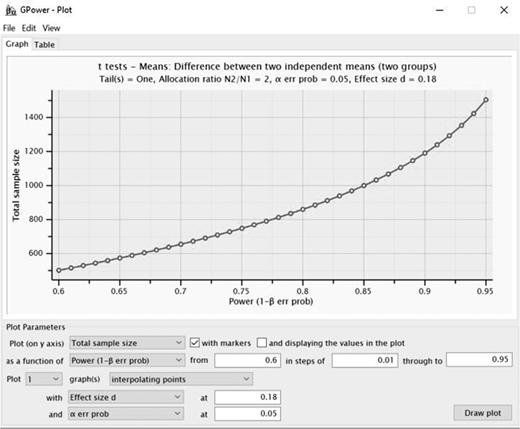The width and height of the screenshot is (520, 429).
Task: Click the Draw plot button
Action: pyautogui.click(x=483, y=413)
